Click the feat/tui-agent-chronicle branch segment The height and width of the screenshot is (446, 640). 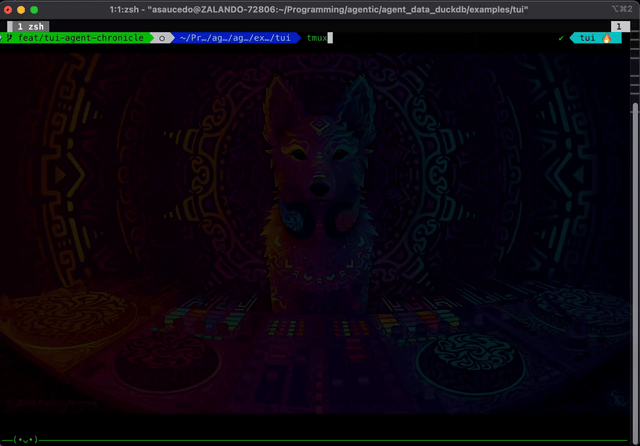80,38
